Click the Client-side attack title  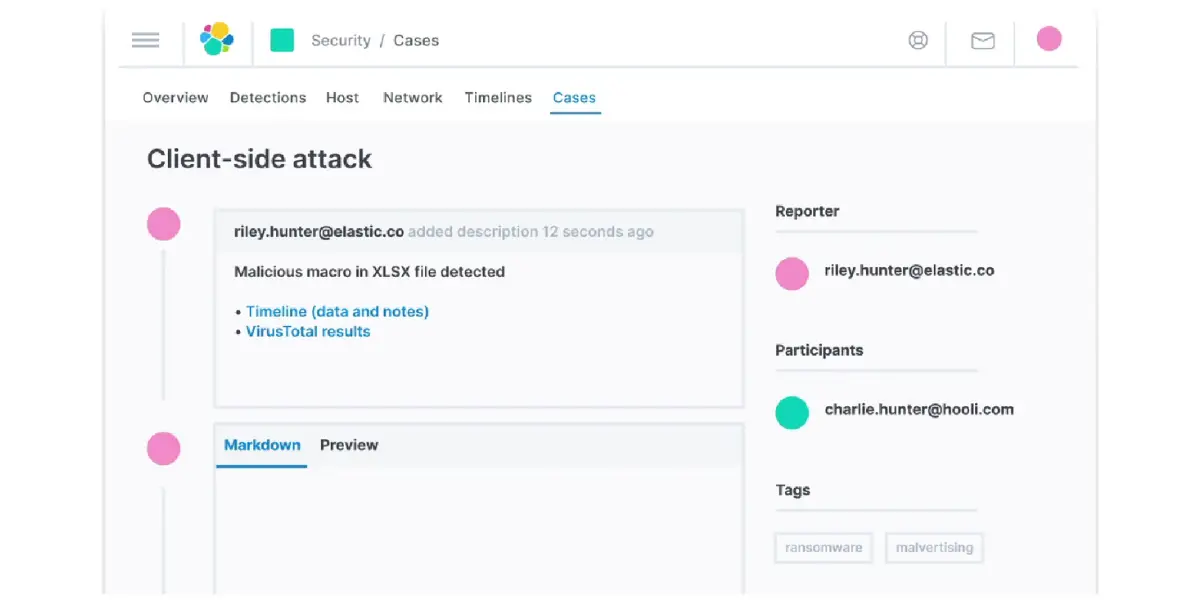(x=260, y=159)
